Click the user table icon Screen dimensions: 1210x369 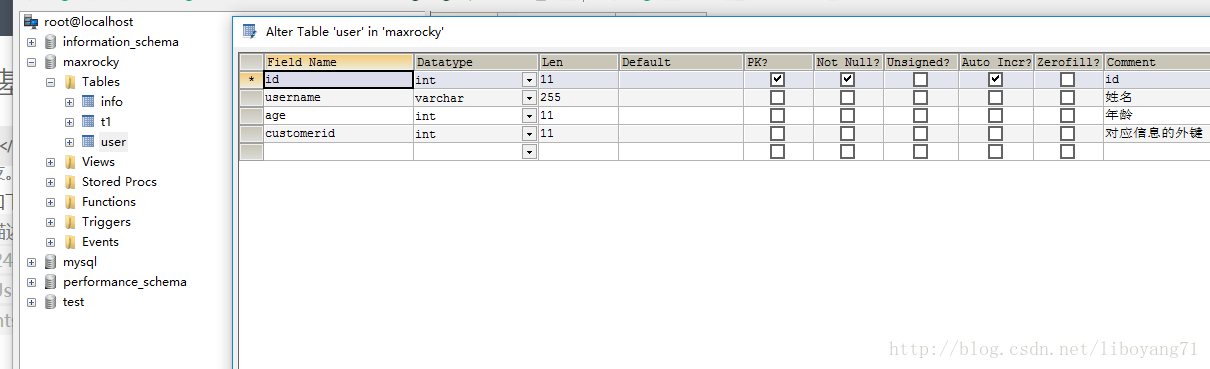point(88,141)
